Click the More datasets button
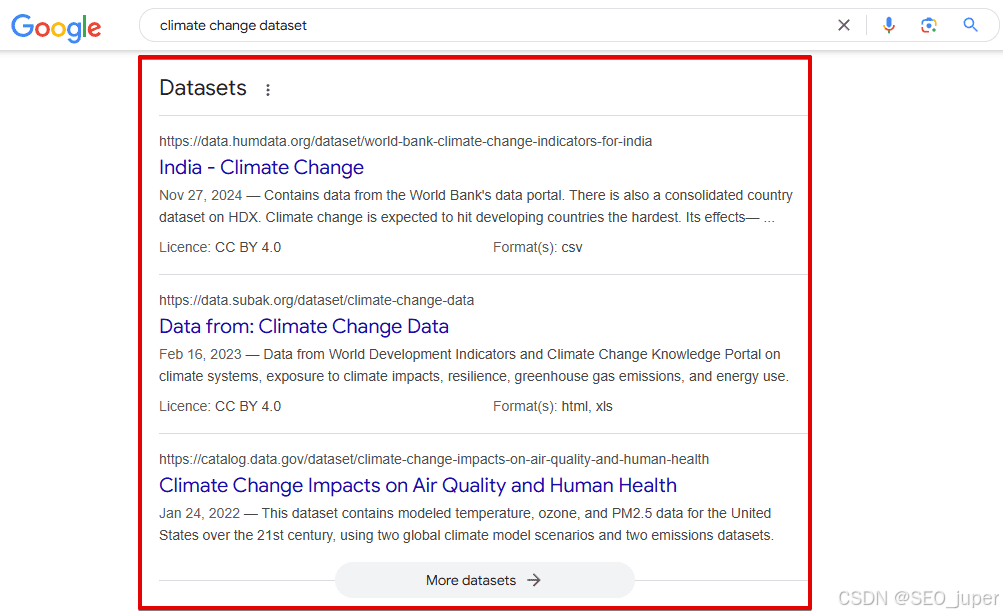 (484, 580)
